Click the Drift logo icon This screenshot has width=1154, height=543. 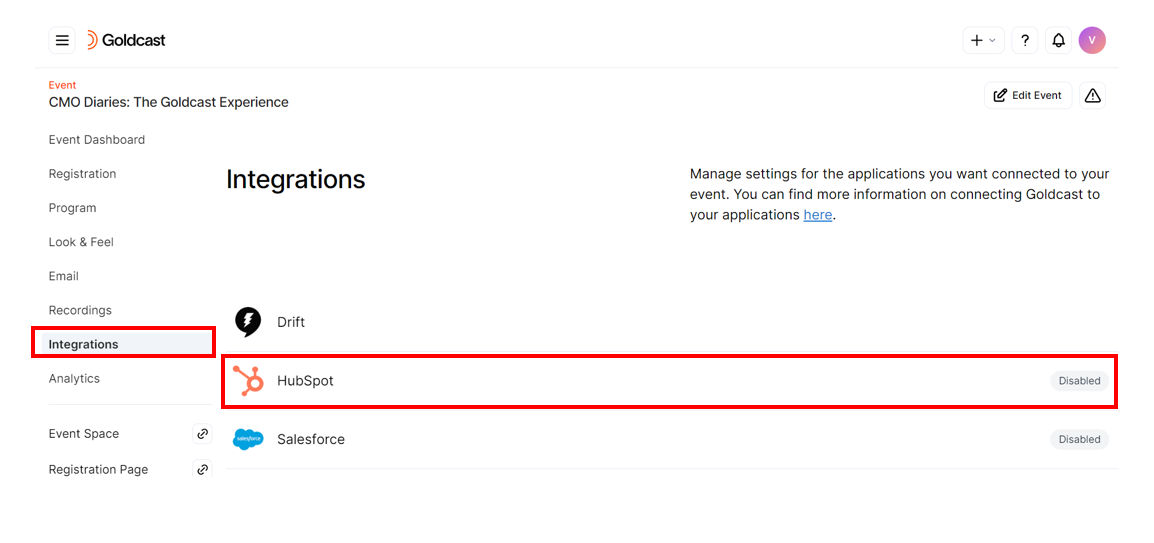[x=248, y=322]
